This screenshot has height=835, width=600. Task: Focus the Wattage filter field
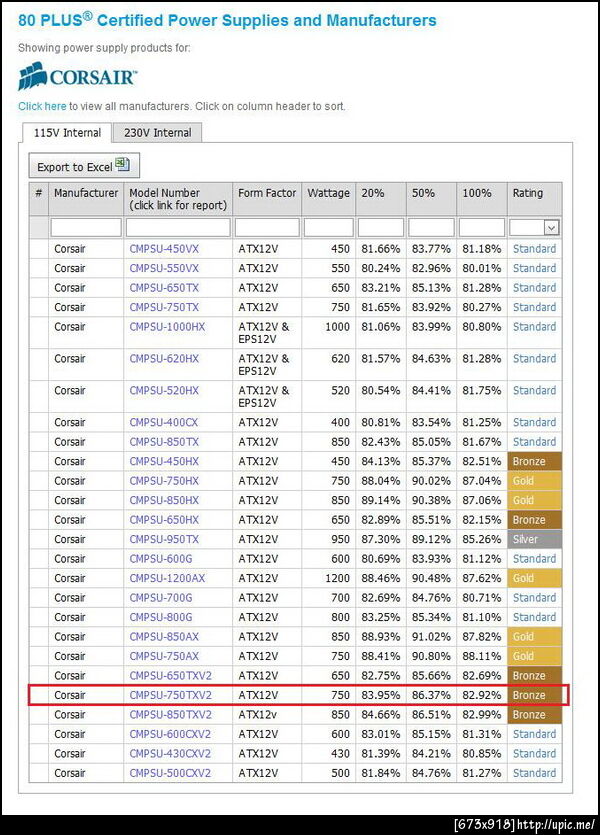pyautogui.click(x=328, y=228)
